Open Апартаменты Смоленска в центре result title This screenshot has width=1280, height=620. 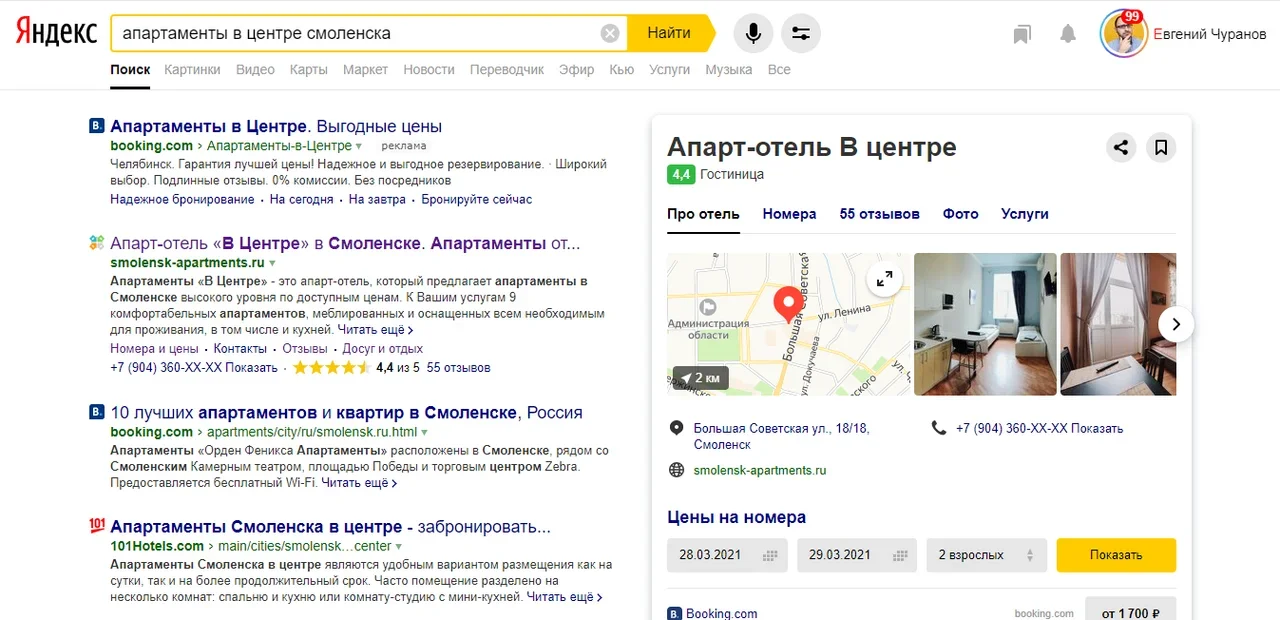pyautogui.click(x=330, y=526)
